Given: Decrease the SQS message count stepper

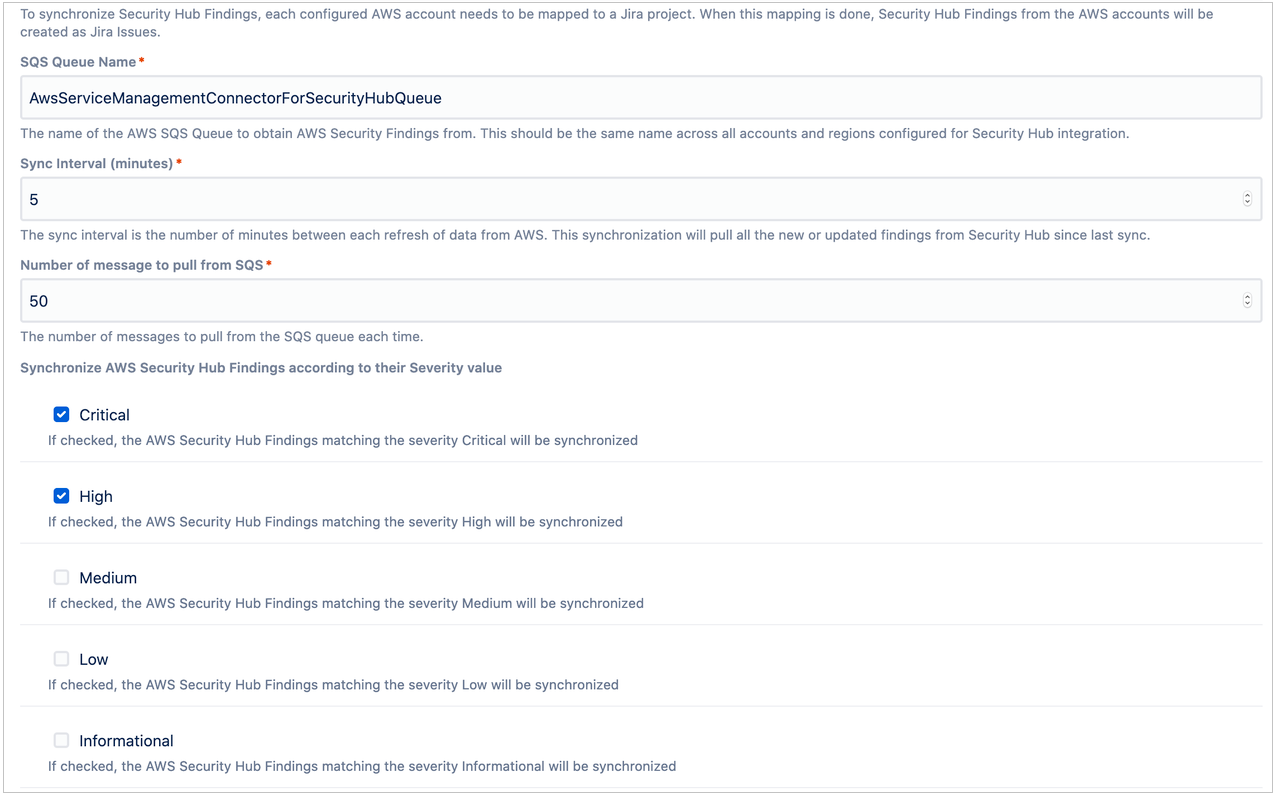Looking at the screenshot, I should (x=1247, y=305).
